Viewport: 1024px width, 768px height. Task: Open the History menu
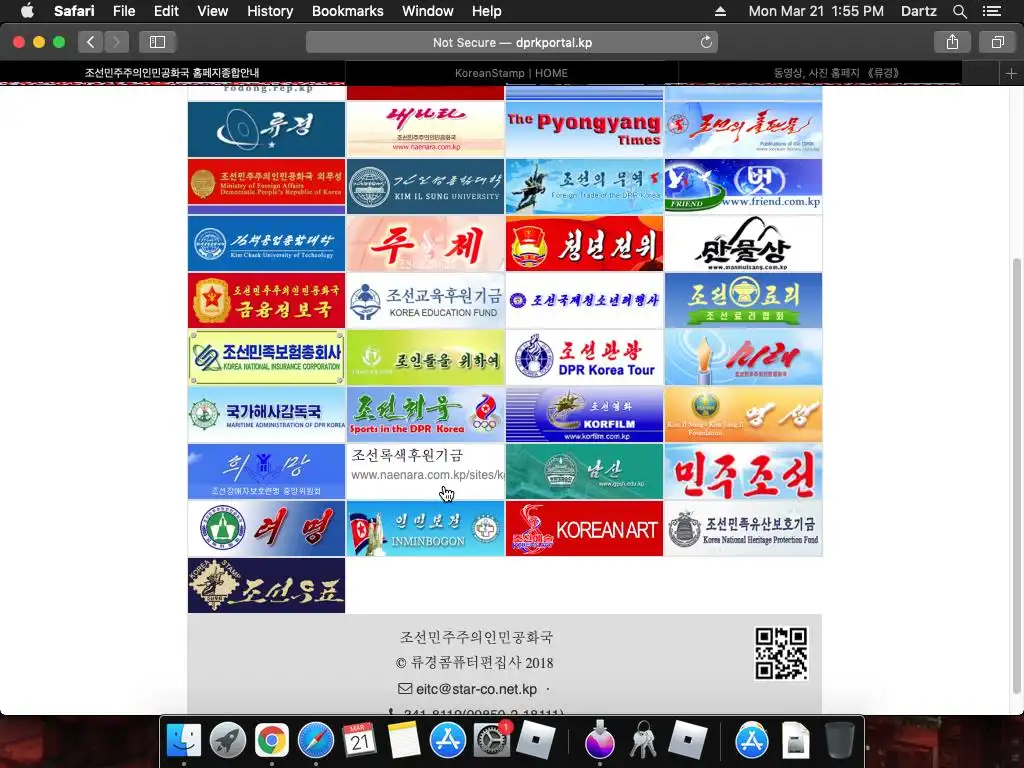[270, 11]
